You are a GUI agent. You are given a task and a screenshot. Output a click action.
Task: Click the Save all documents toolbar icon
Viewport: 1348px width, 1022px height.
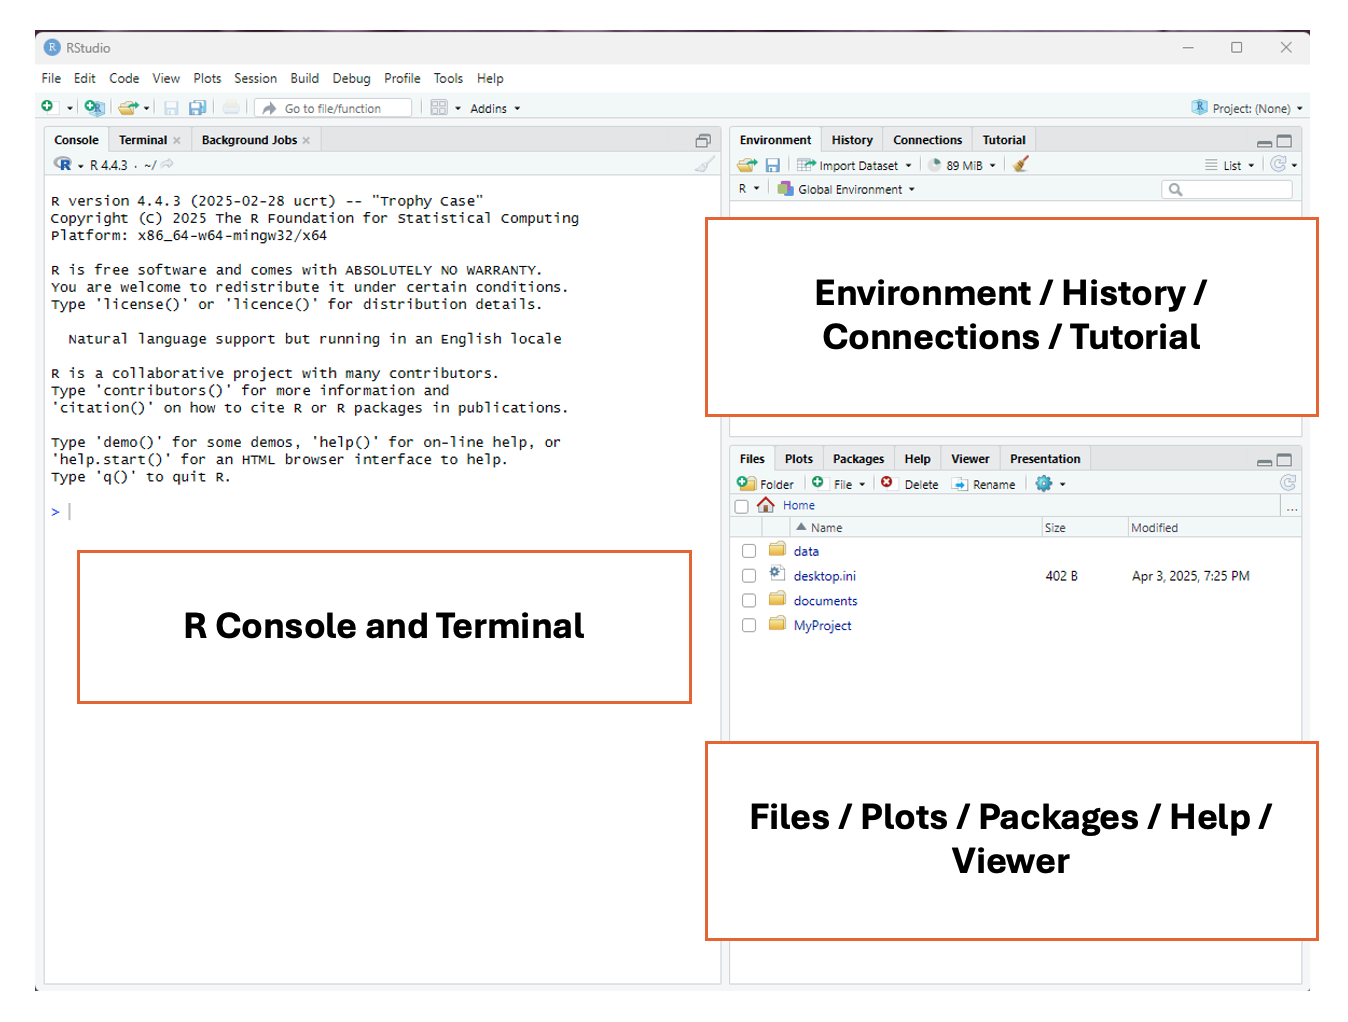tap(197, 108)
